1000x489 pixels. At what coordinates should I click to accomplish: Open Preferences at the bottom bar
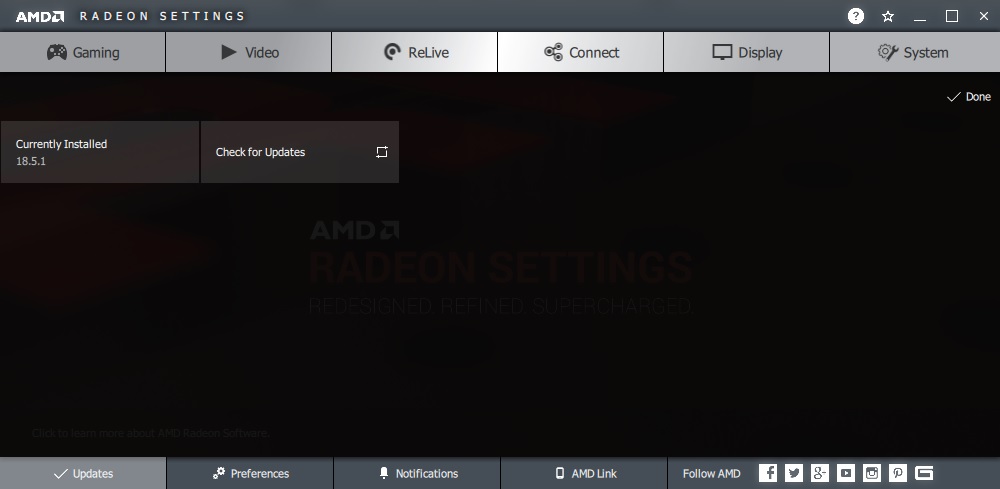(250, 473)
